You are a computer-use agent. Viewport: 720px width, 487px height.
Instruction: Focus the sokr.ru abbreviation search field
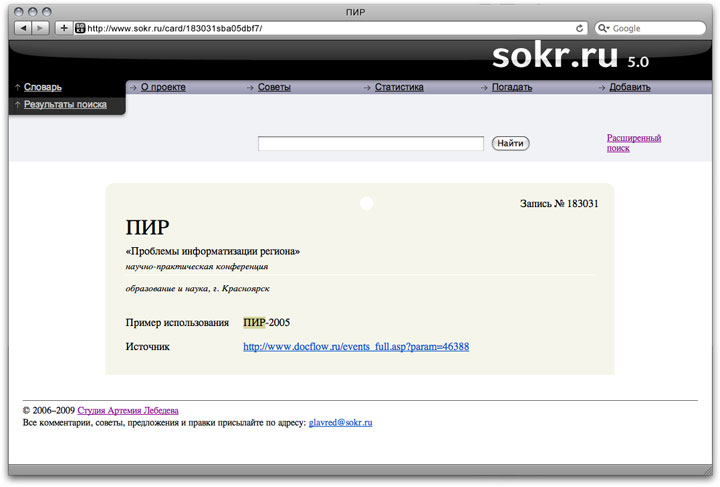coord(370,144)
